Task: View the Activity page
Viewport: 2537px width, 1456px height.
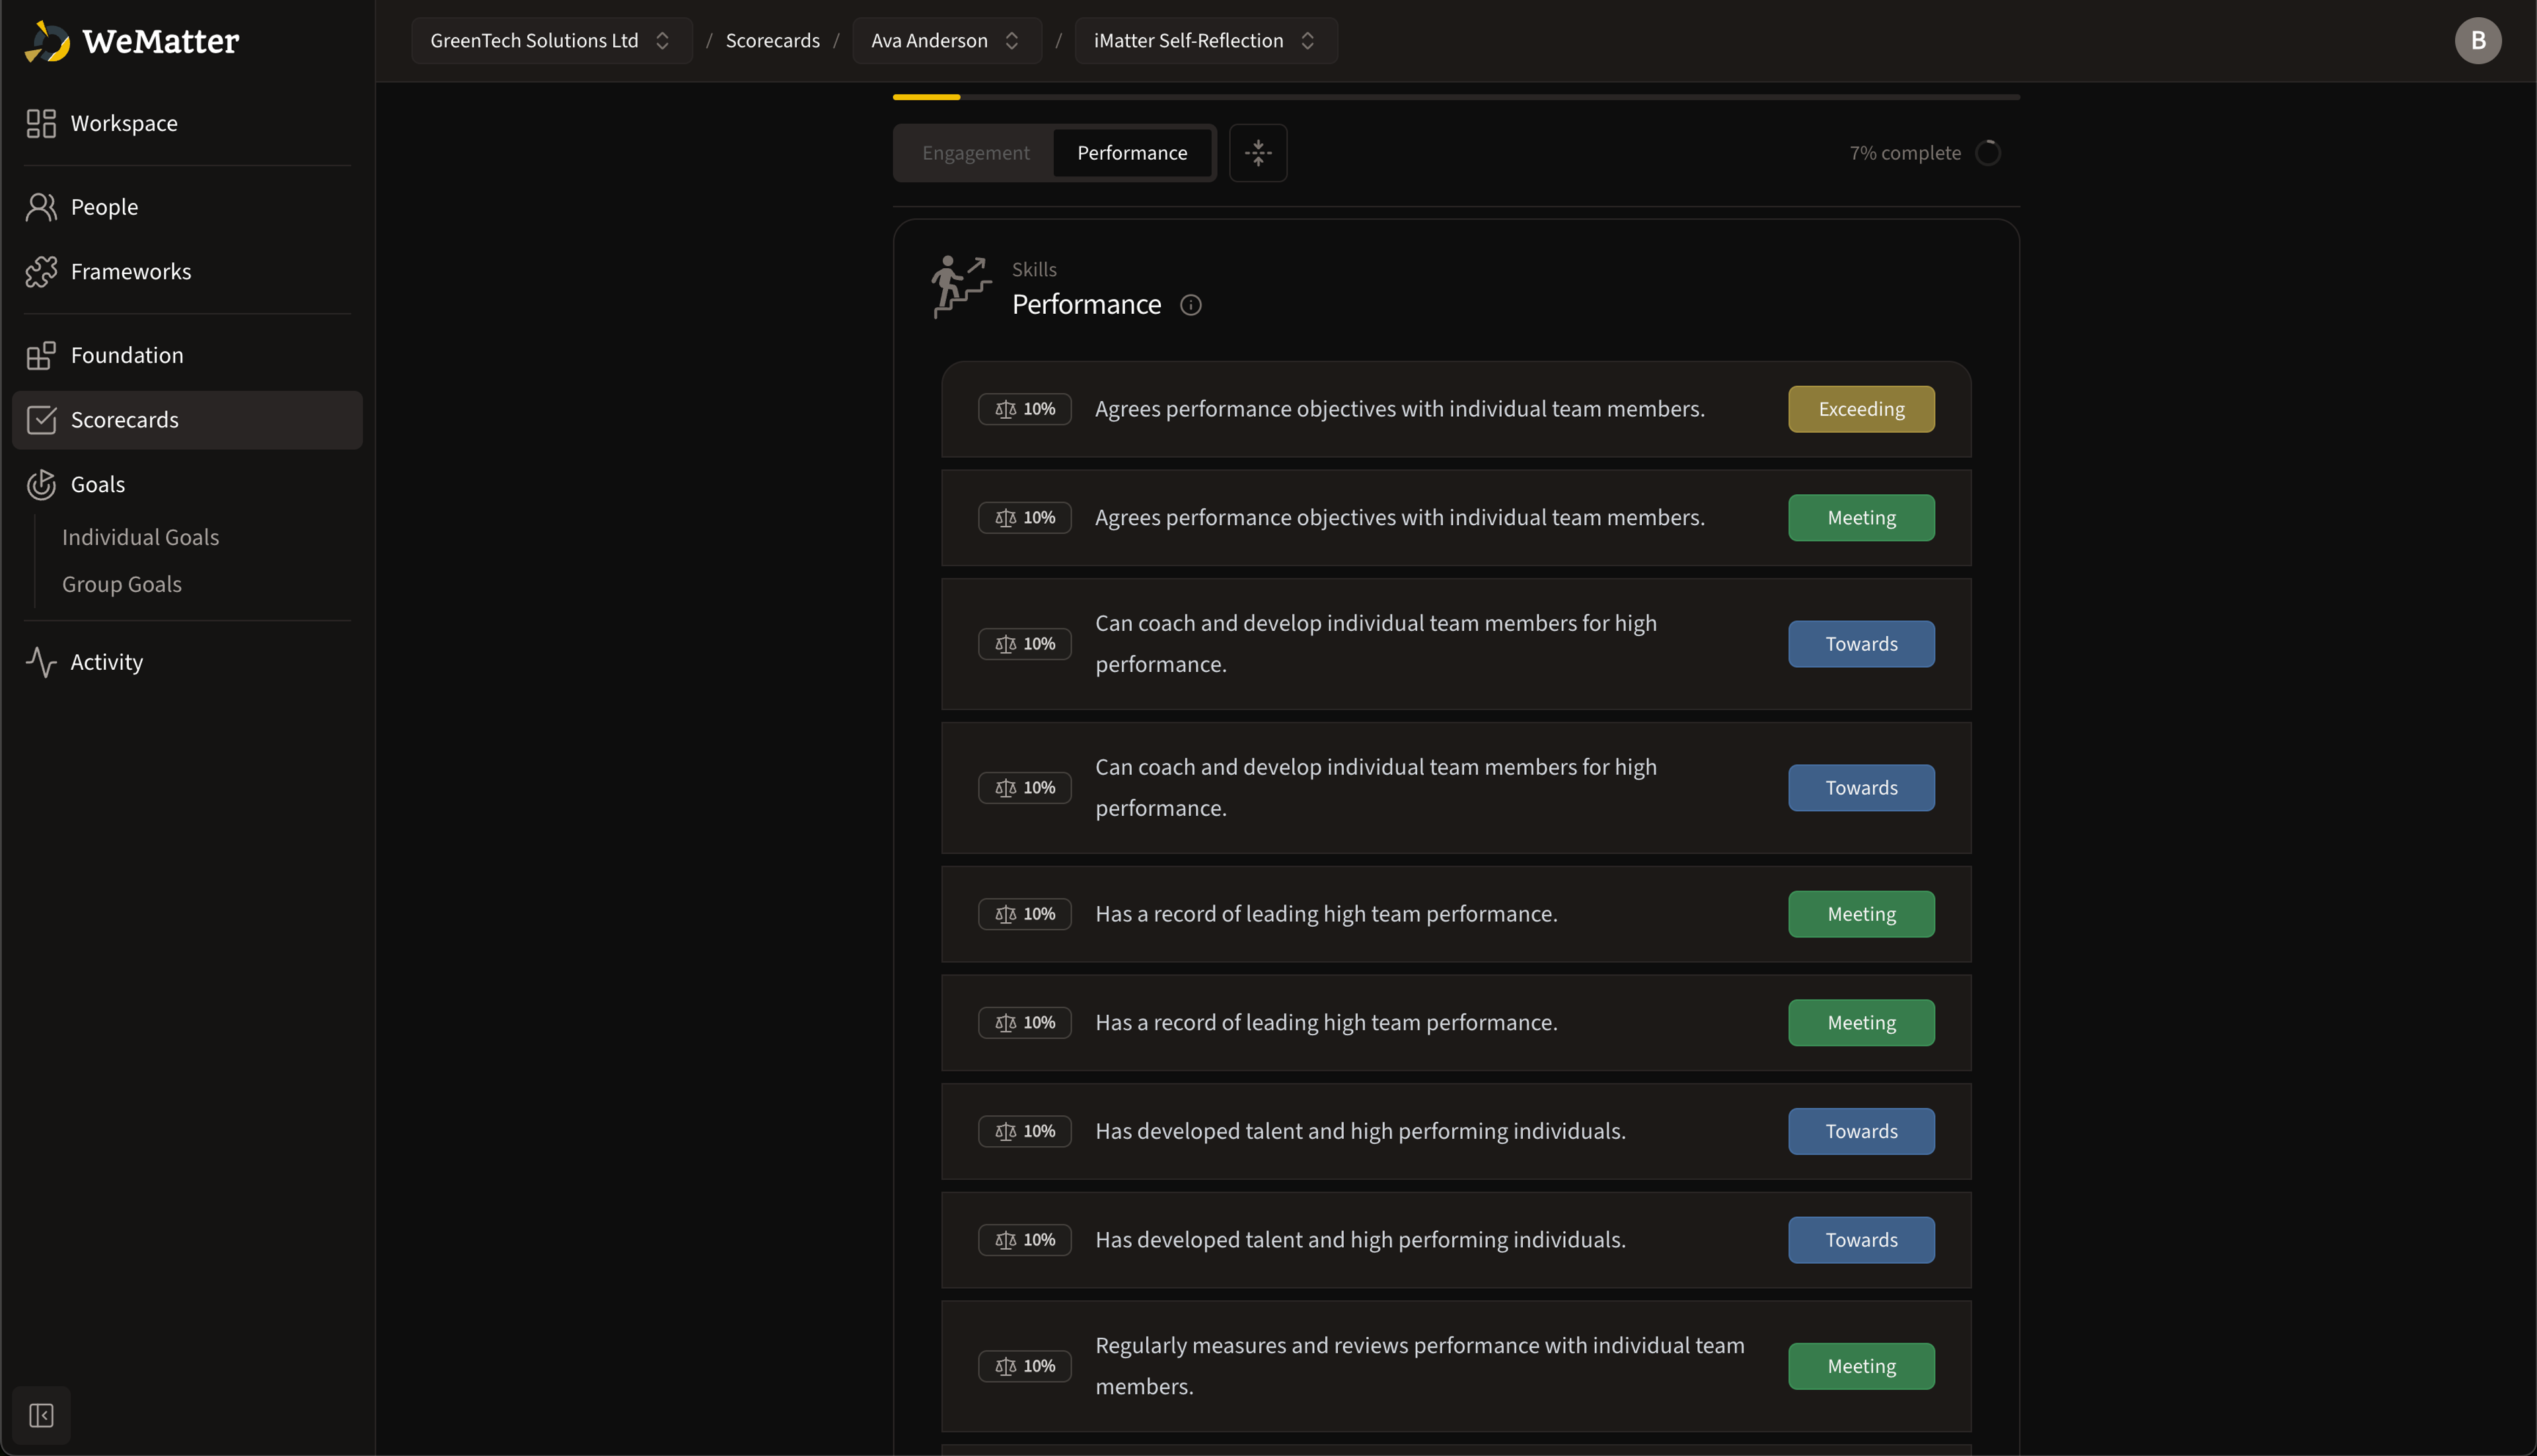Action: 187,662
